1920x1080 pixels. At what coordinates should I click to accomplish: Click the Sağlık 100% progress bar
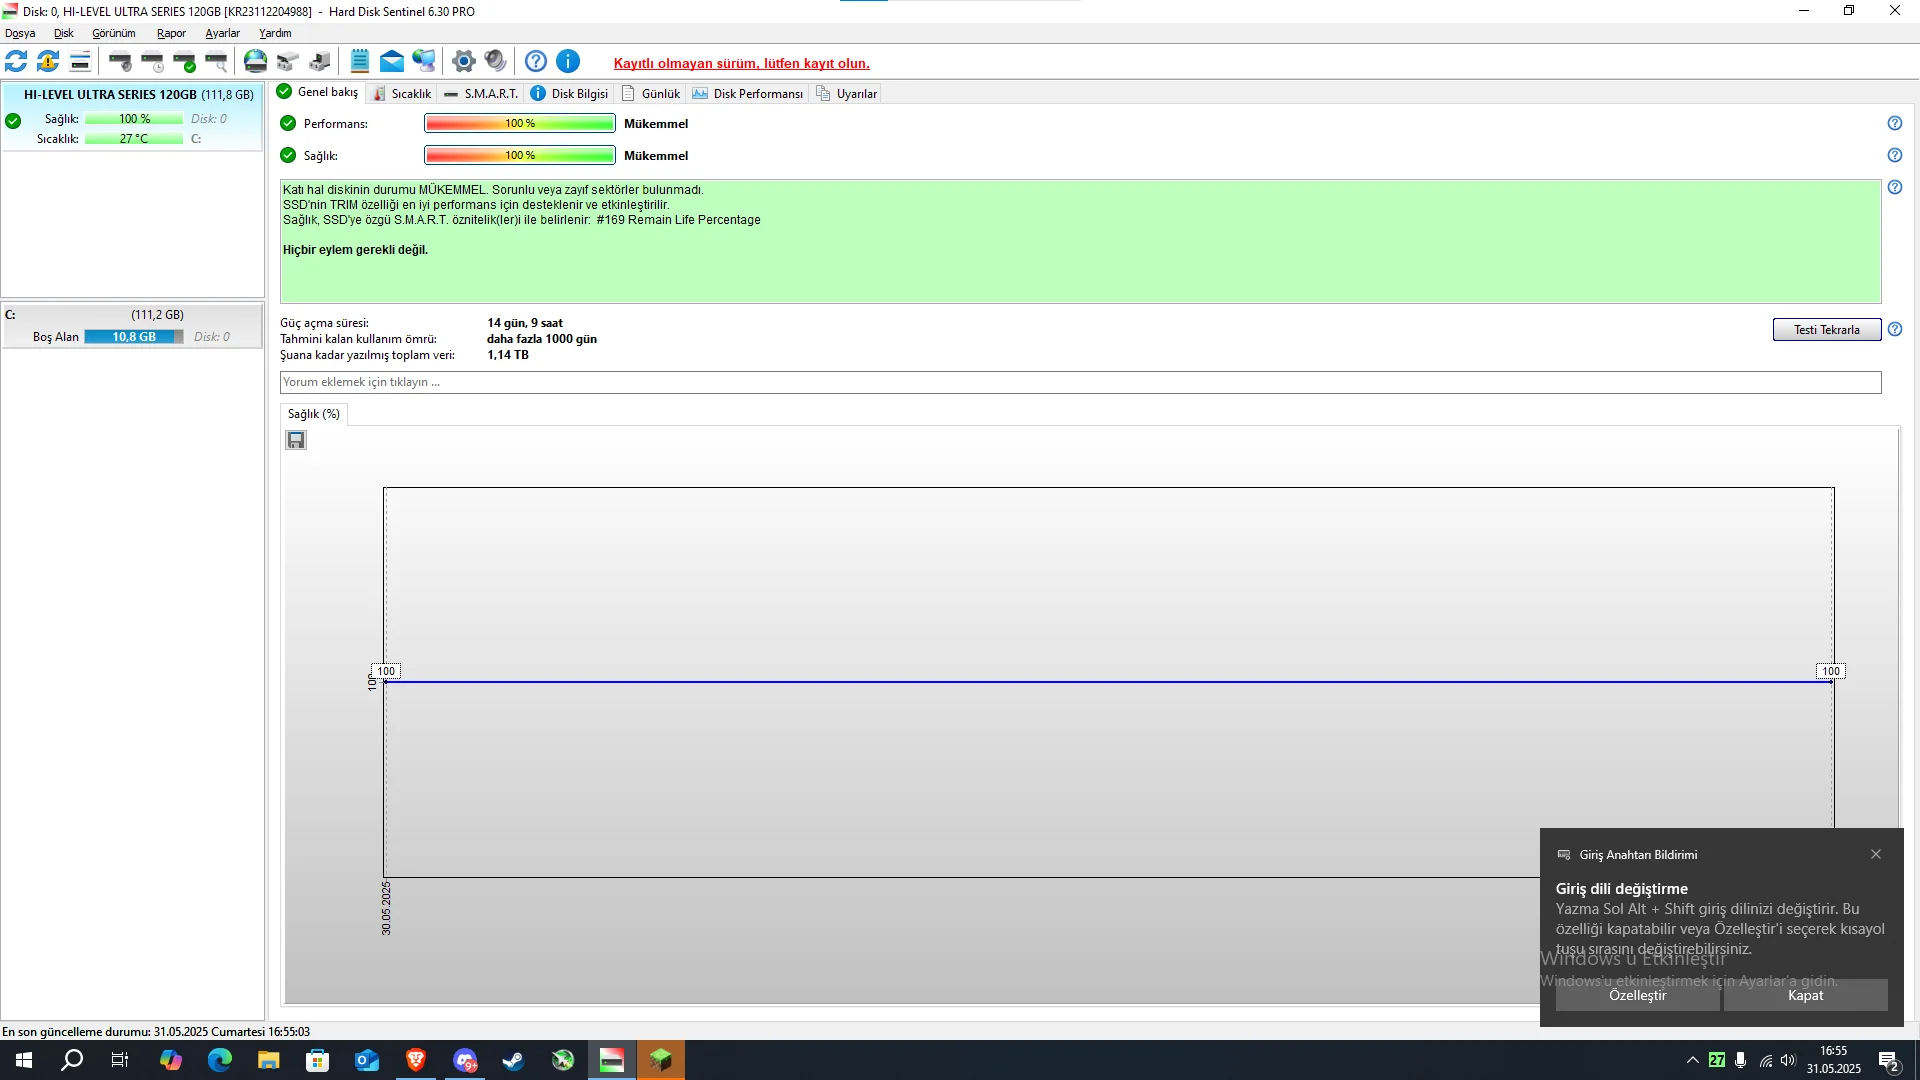pyautogui.click(x=519, y=156)
